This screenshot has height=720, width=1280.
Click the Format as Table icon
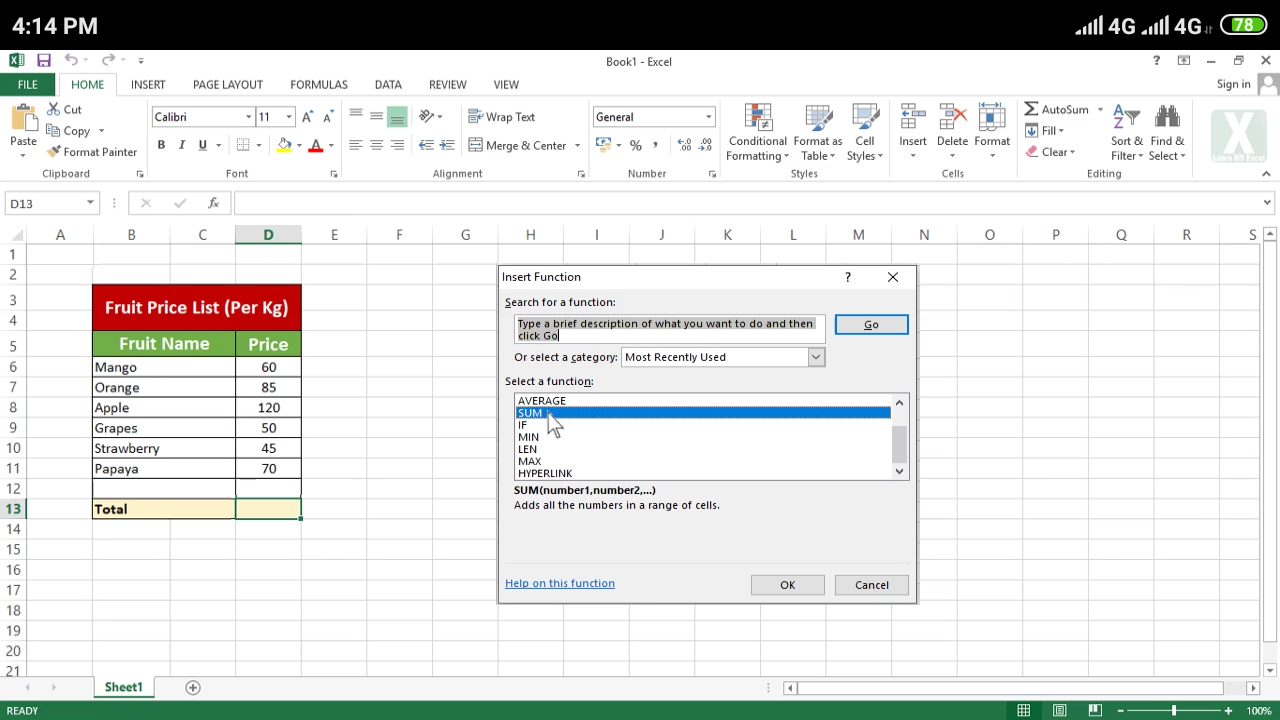(817, 119)
